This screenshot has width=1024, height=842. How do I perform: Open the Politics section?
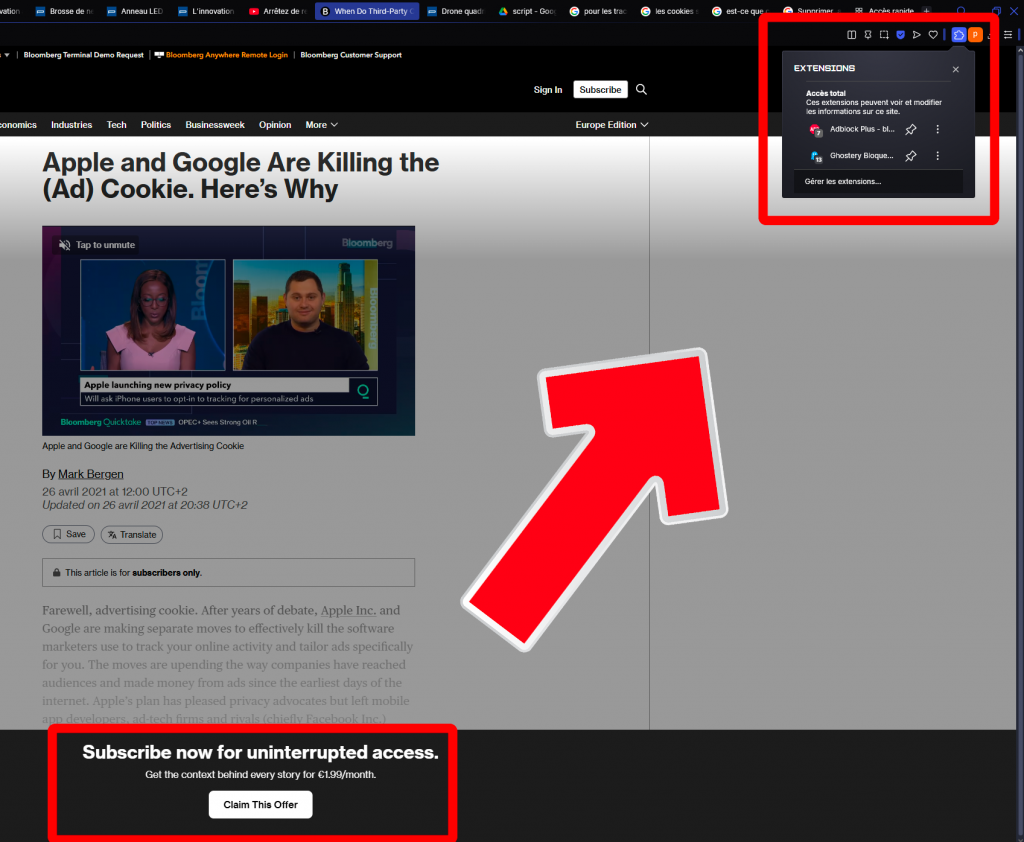[156, 125]
